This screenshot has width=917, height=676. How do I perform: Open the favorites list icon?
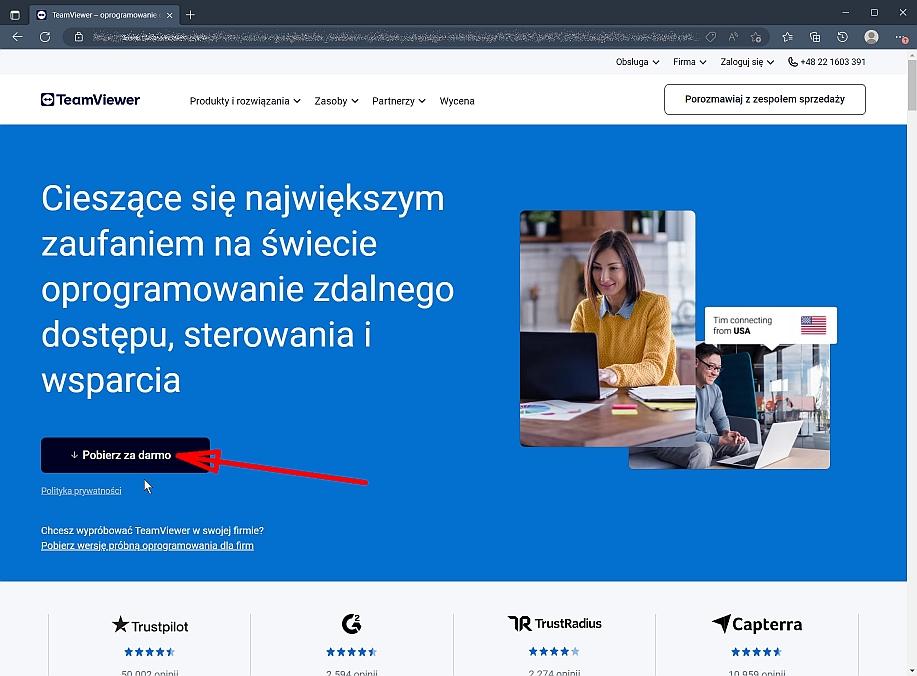click(787, 37)
